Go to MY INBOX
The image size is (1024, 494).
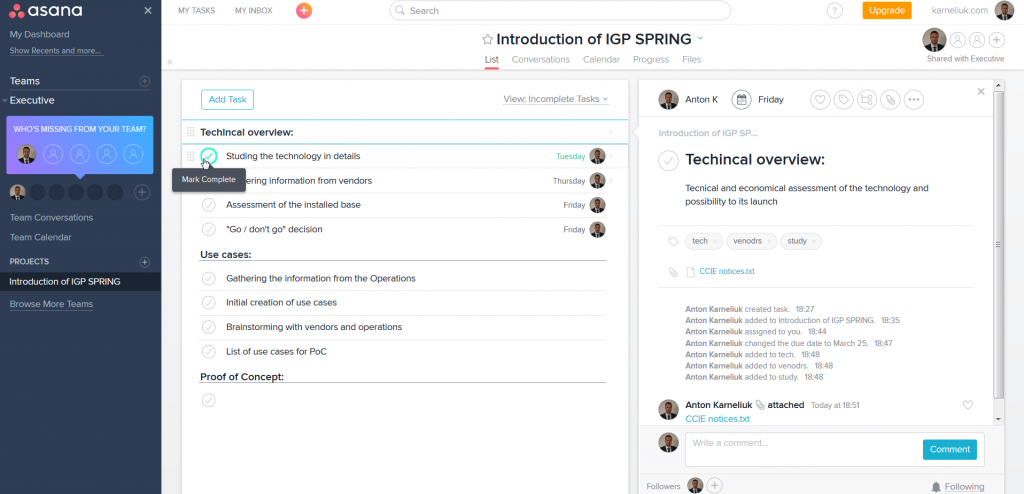tap(254, 10)
